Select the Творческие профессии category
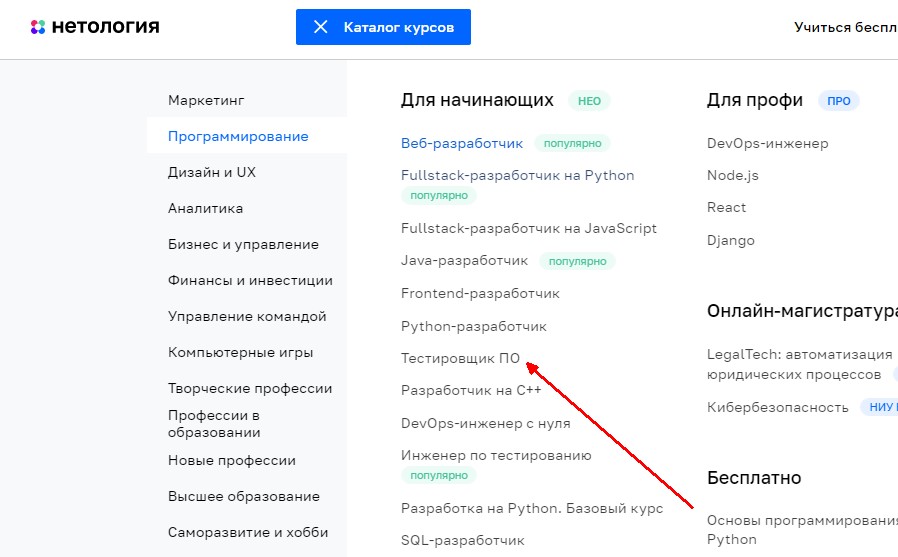The width and height of the screenshot is (898, 557). pyautogui.click(x=250, y=389)
